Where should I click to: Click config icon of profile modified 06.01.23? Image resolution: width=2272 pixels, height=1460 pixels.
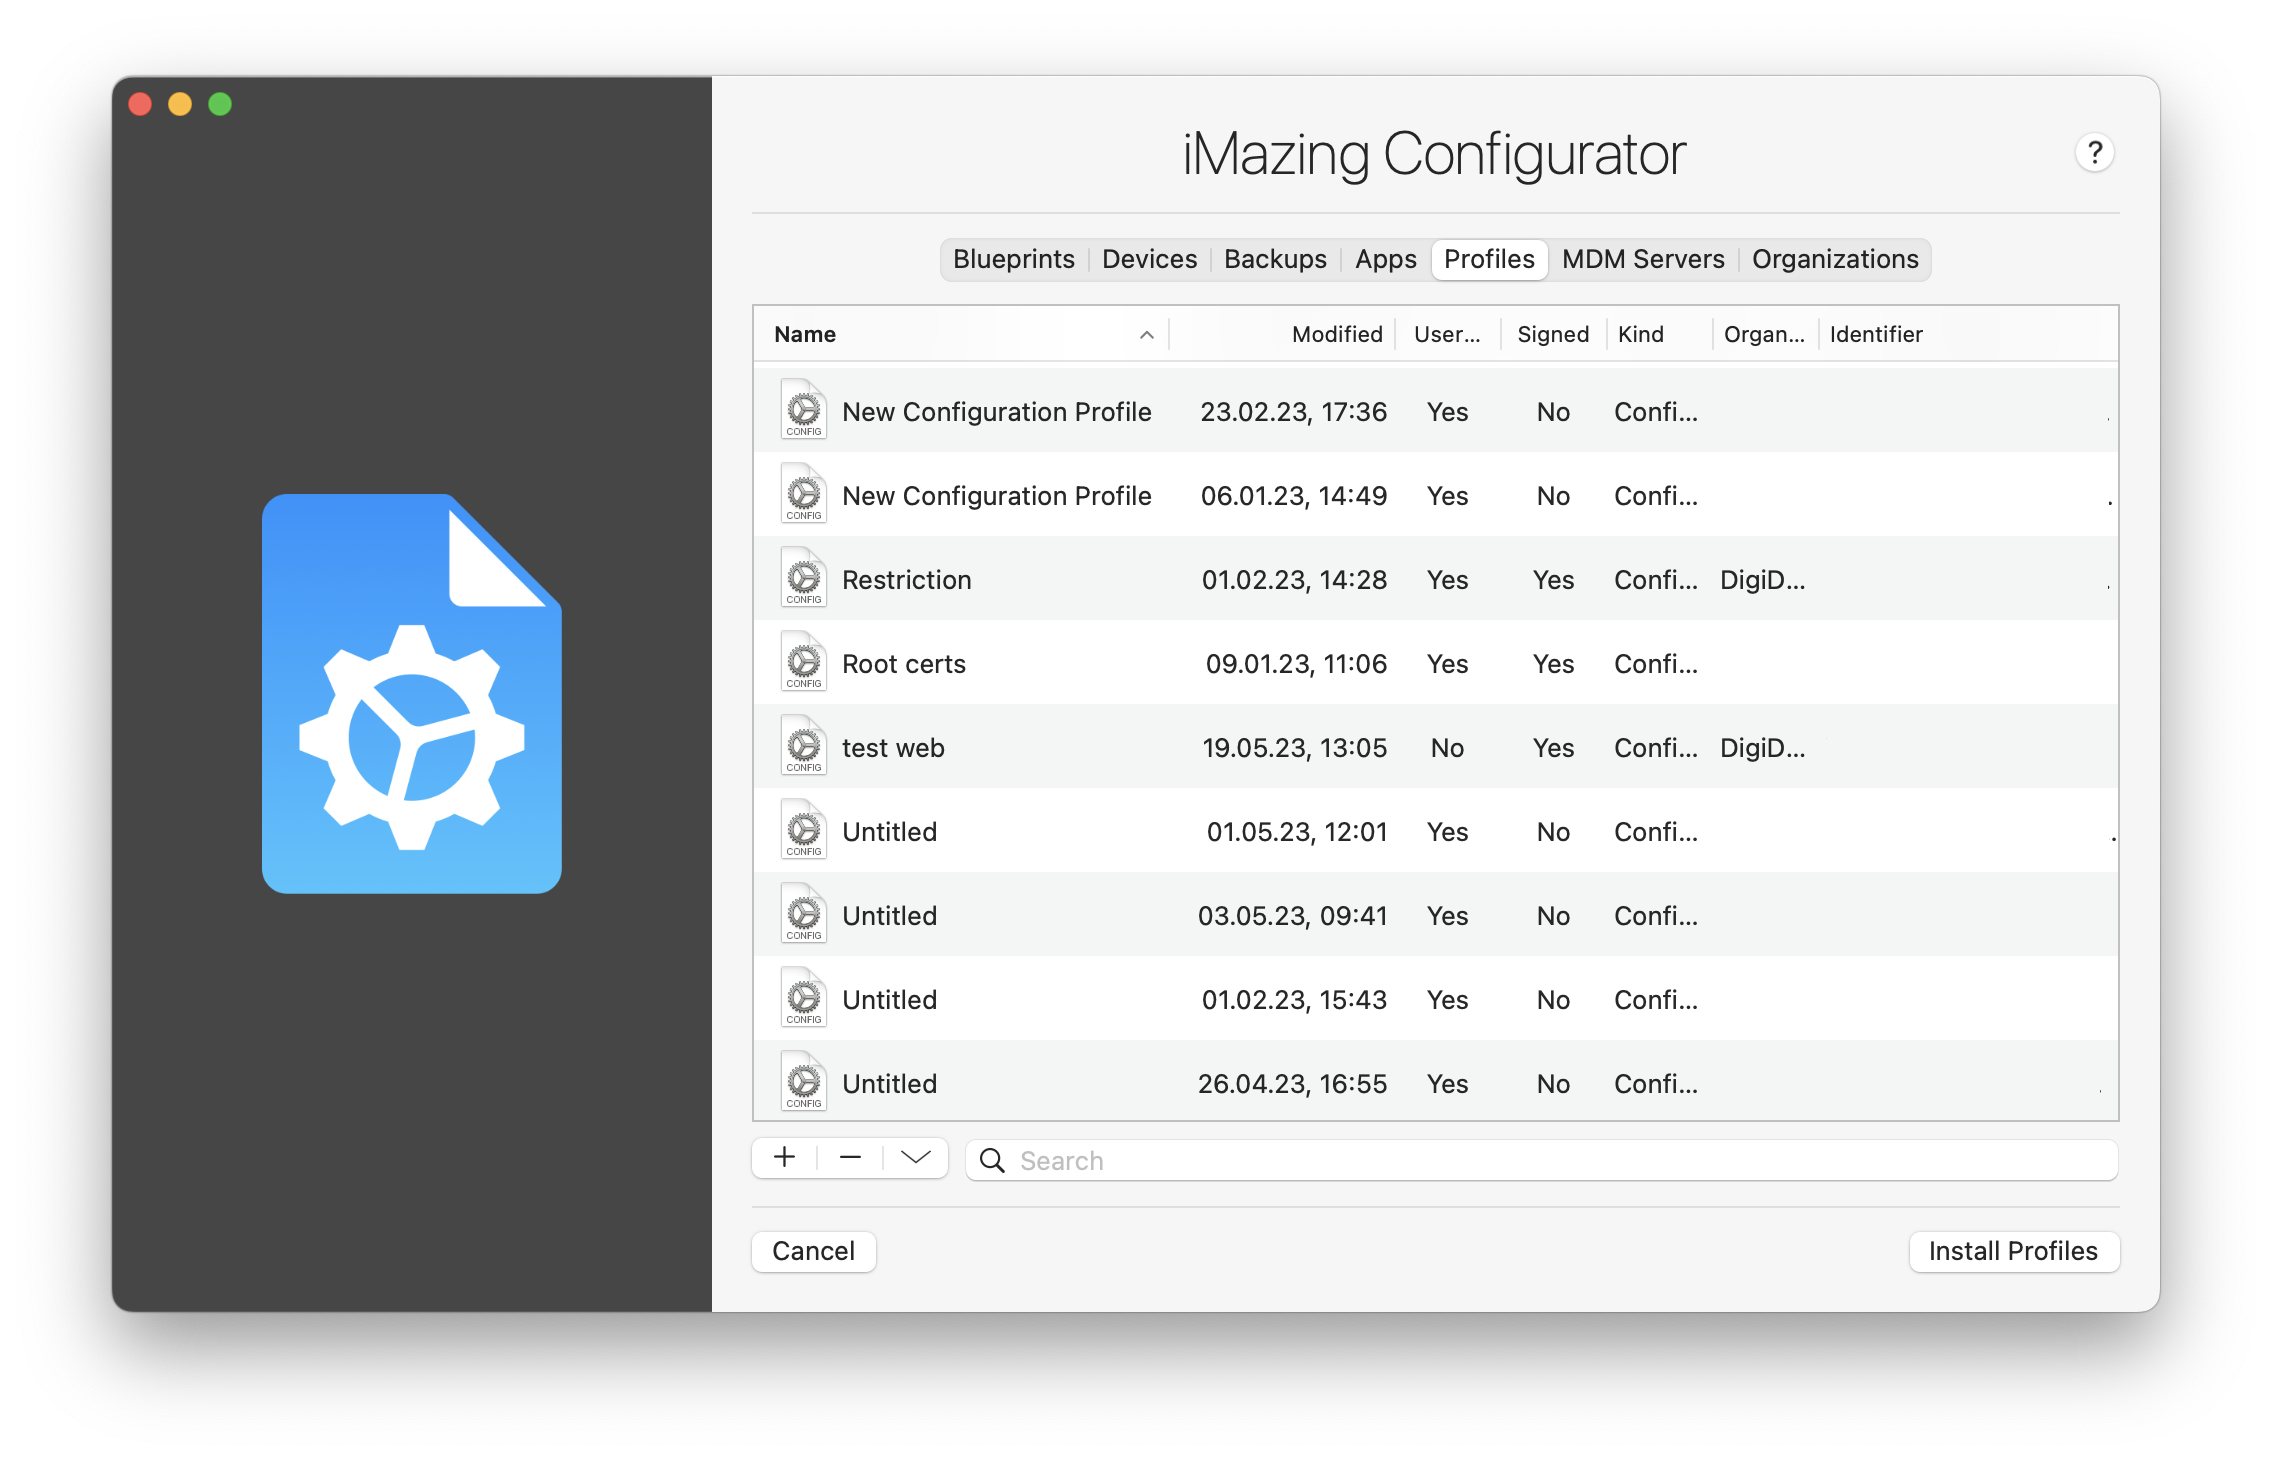coord(804,495)
